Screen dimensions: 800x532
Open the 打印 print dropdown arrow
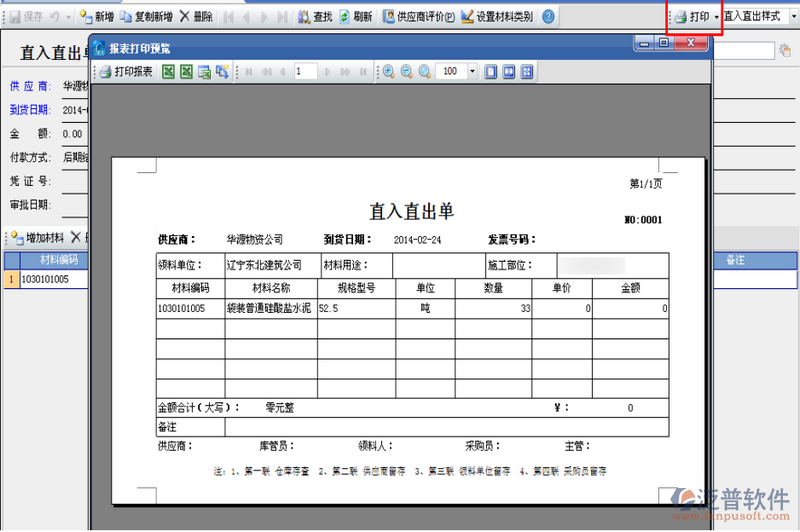click(x=716, y=17)
